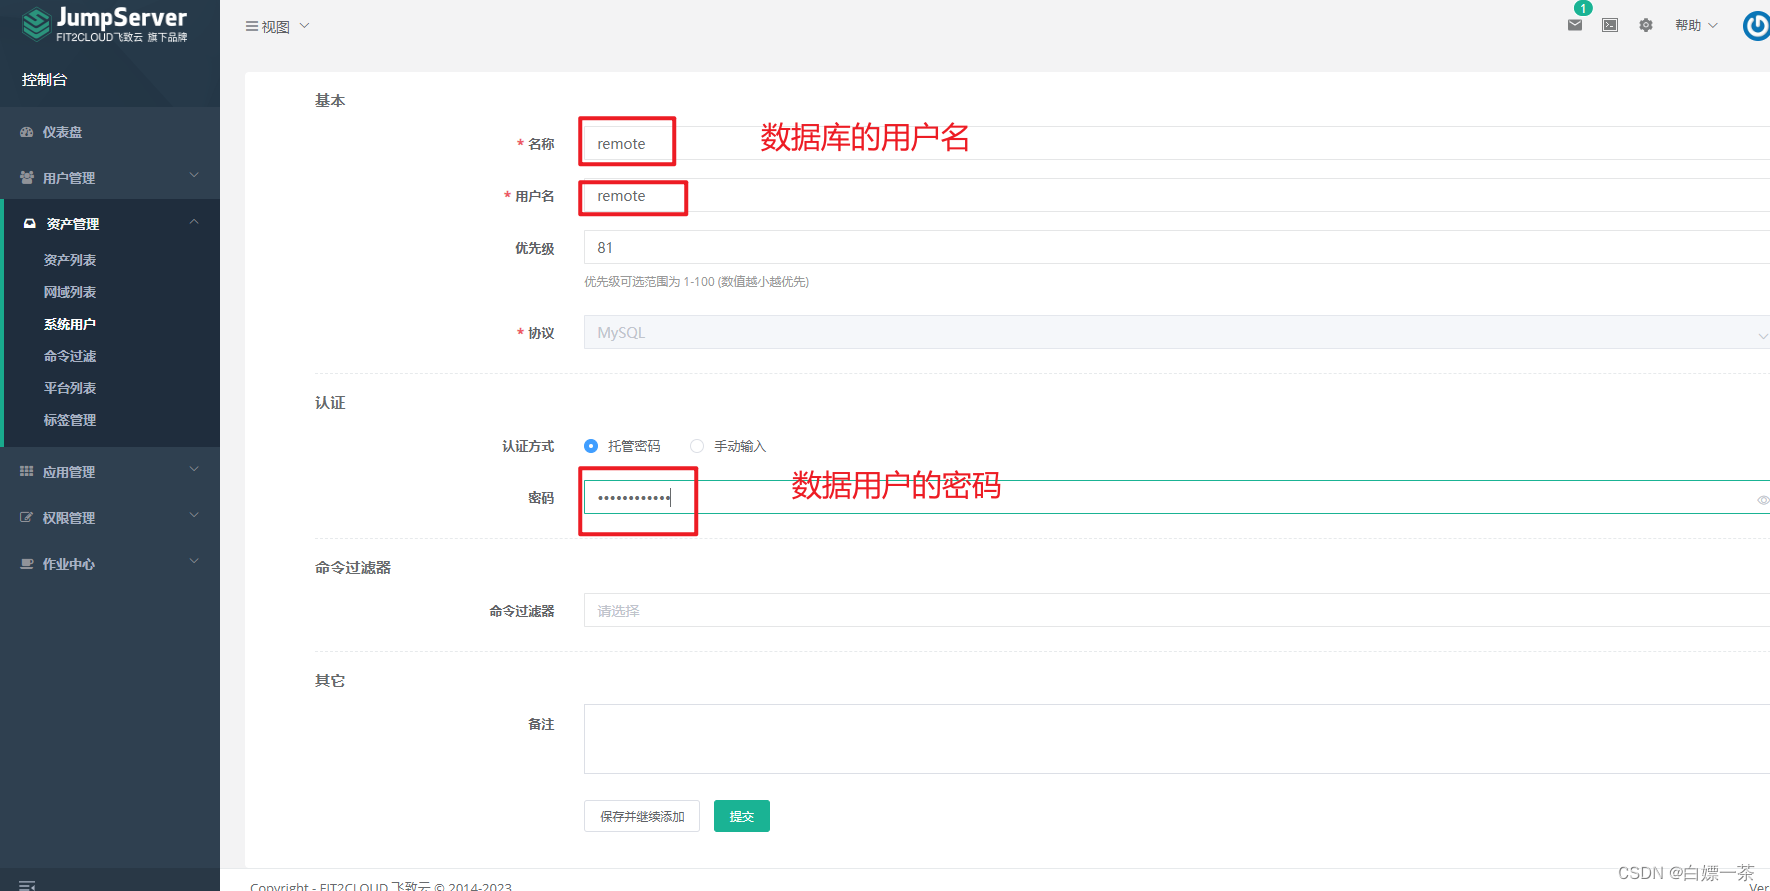Collapse sidebar with bottom menu icon
Viewport: 1770px width, 891px height.
27,885
